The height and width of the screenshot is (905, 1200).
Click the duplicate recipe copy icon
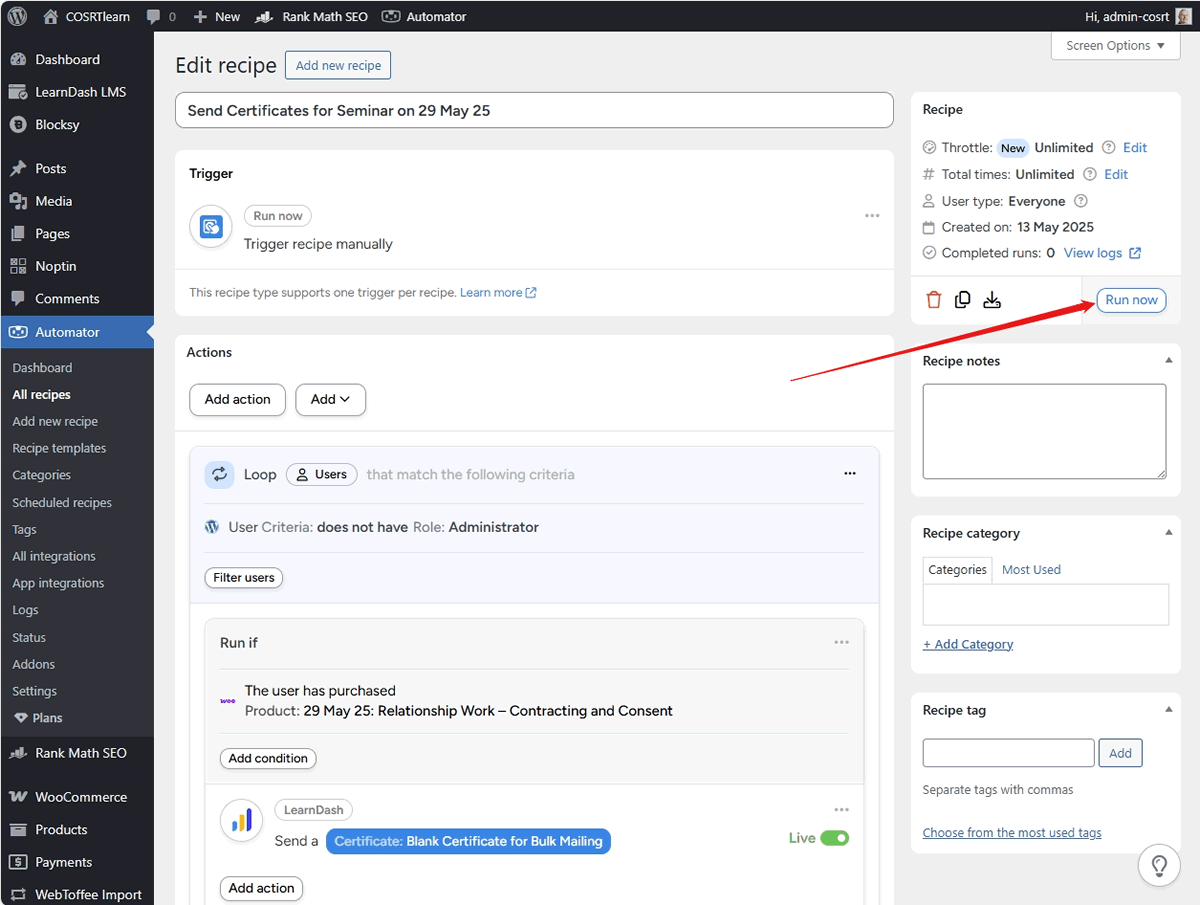pyautogui.click(x=962, y=300)
